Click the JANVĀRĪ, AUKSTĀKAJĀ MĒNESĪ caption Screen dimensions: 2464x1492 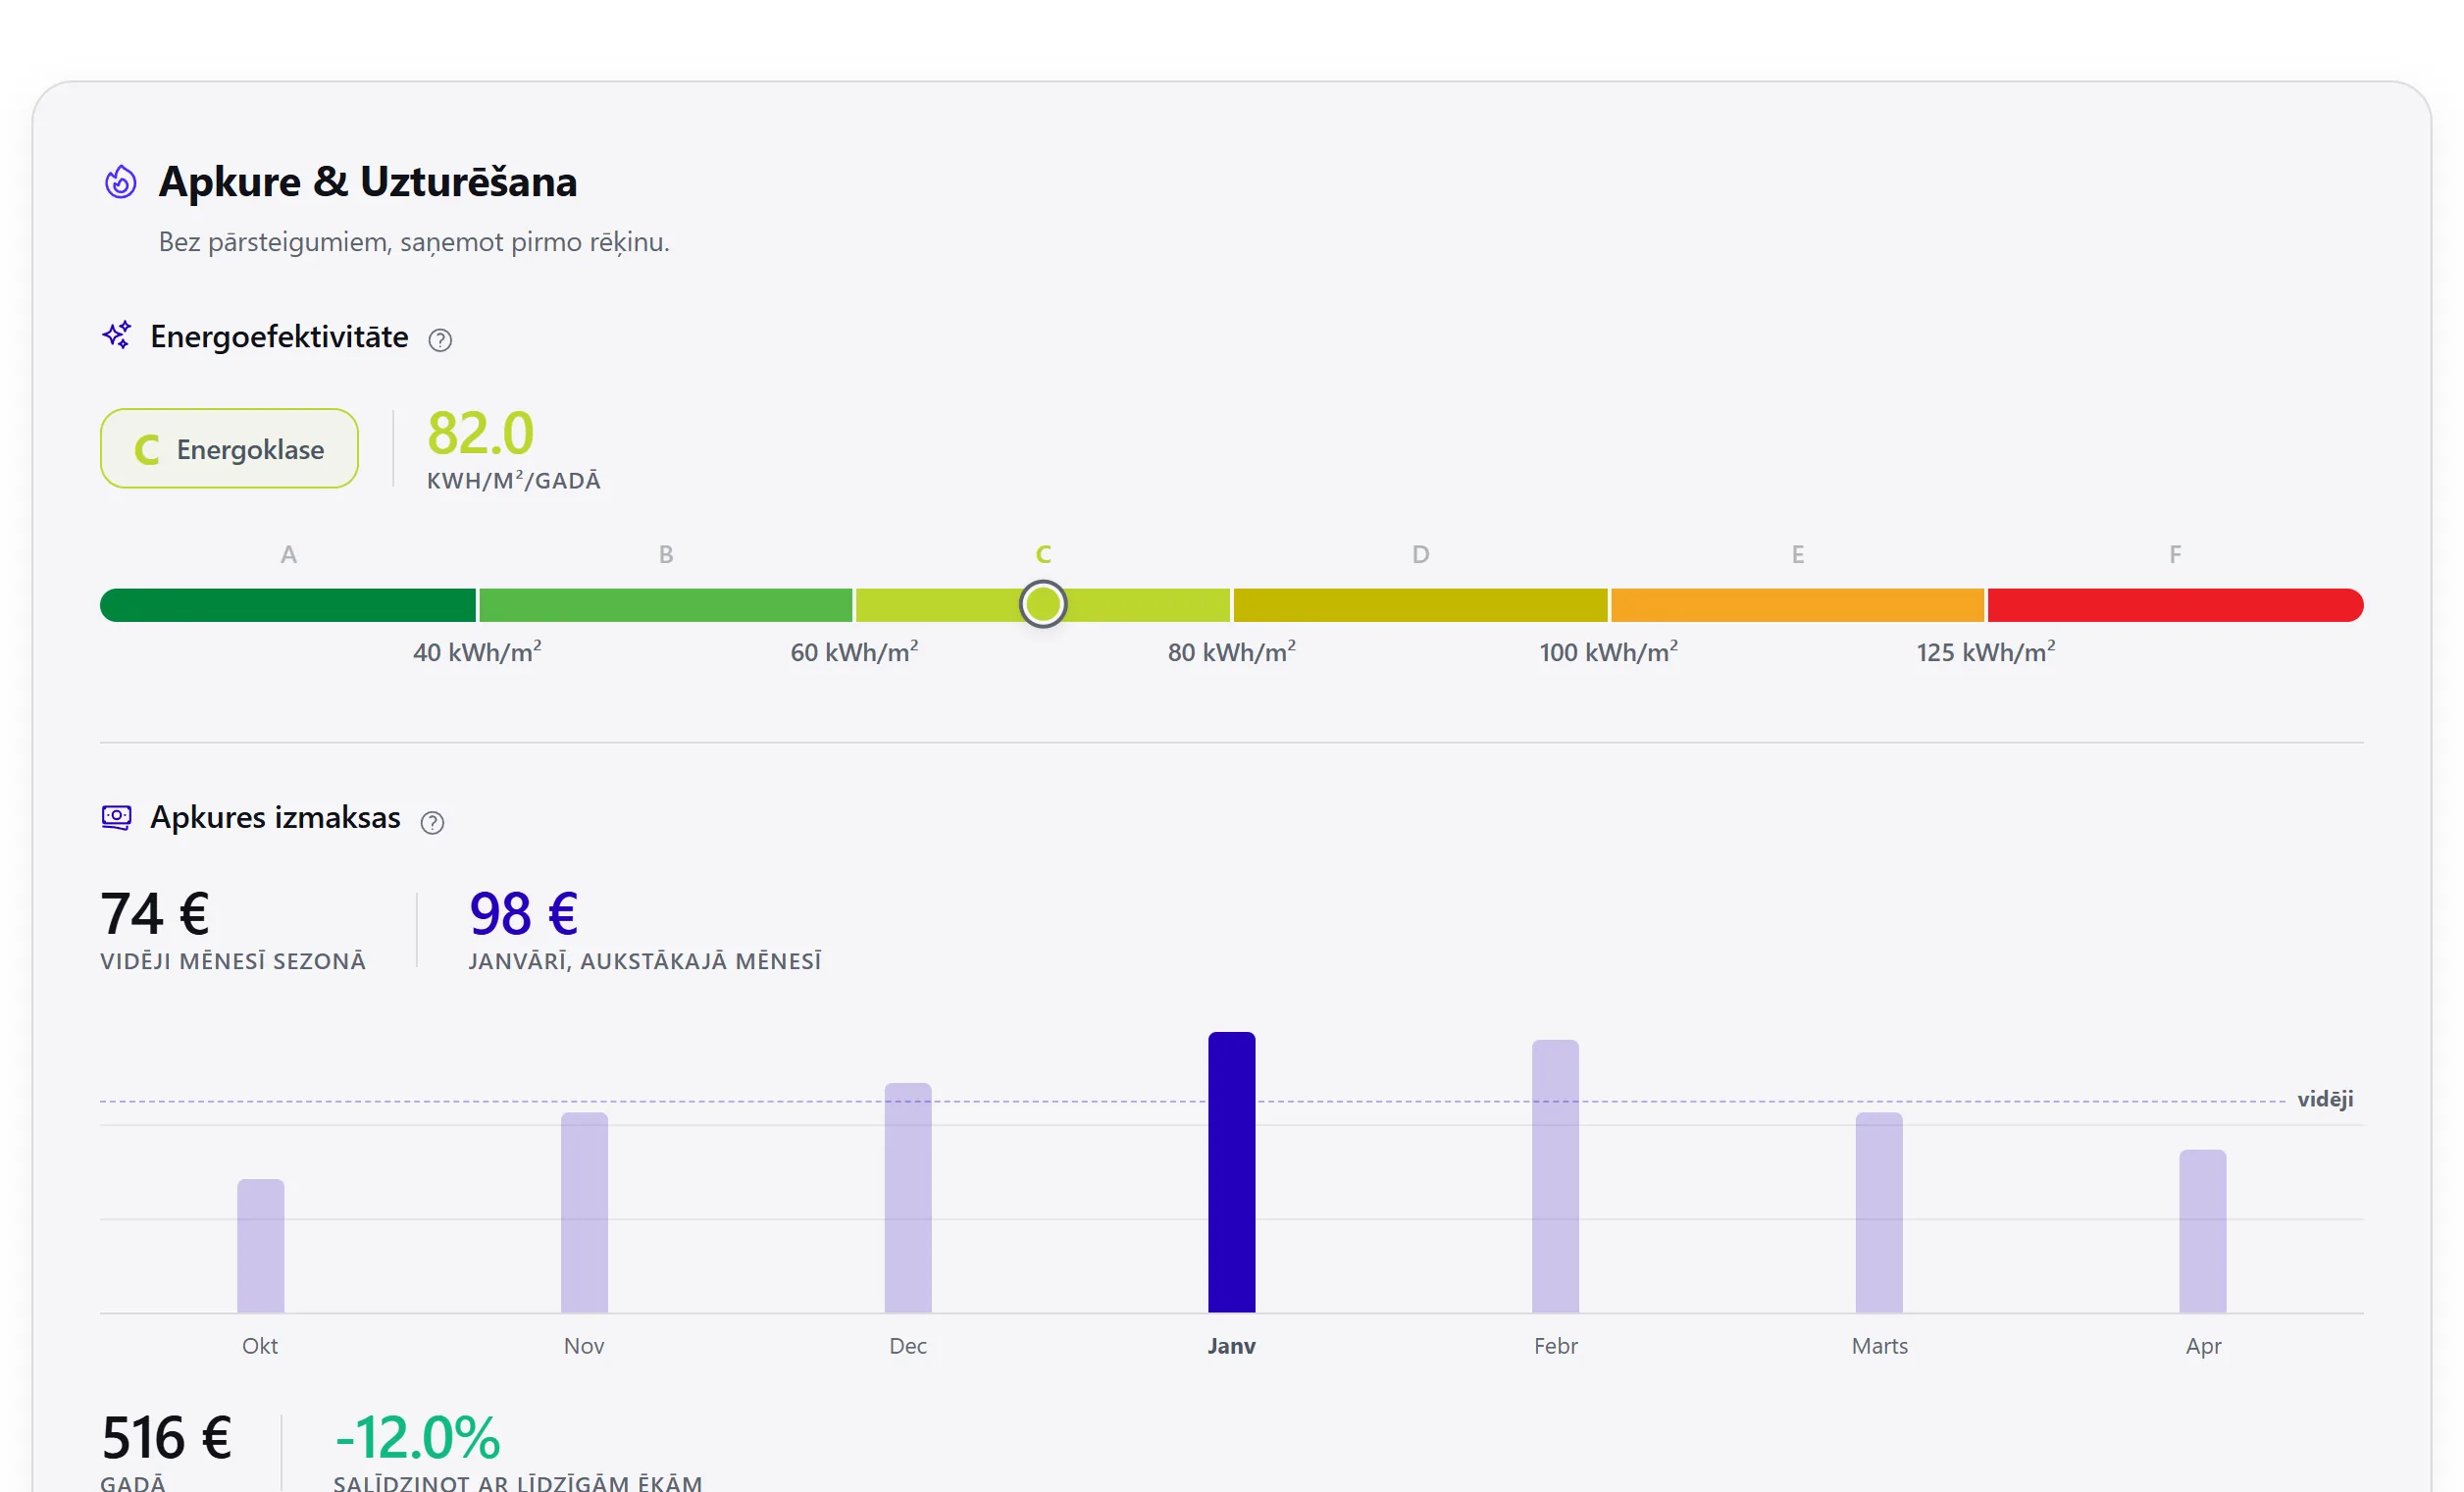tap(645, 961)
